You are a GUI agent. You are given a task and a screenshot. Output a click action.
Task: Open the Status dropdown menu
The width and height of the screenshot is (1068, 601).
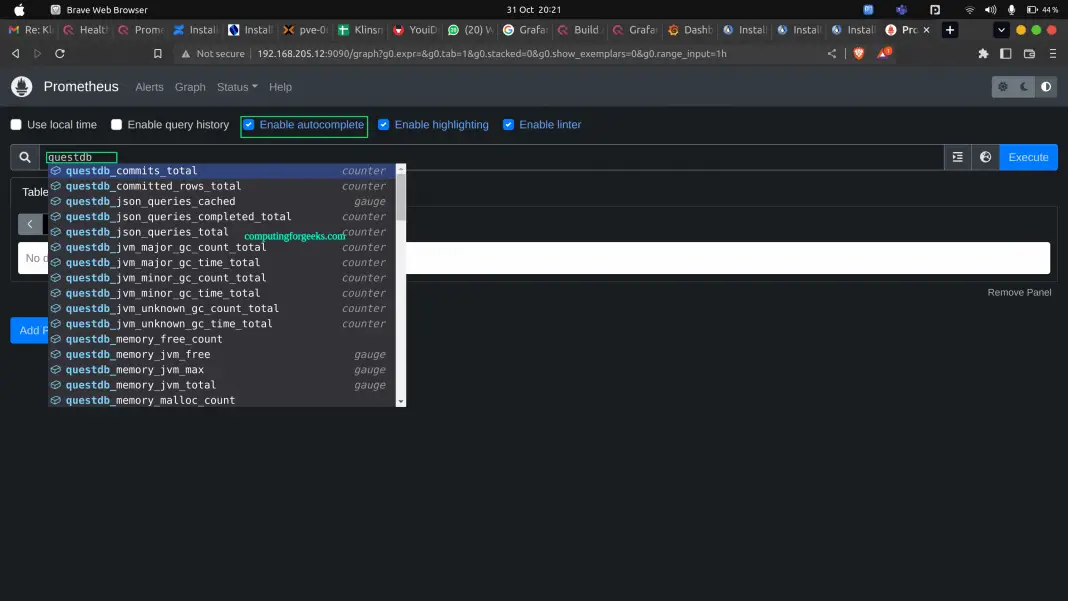pos(236,87)
